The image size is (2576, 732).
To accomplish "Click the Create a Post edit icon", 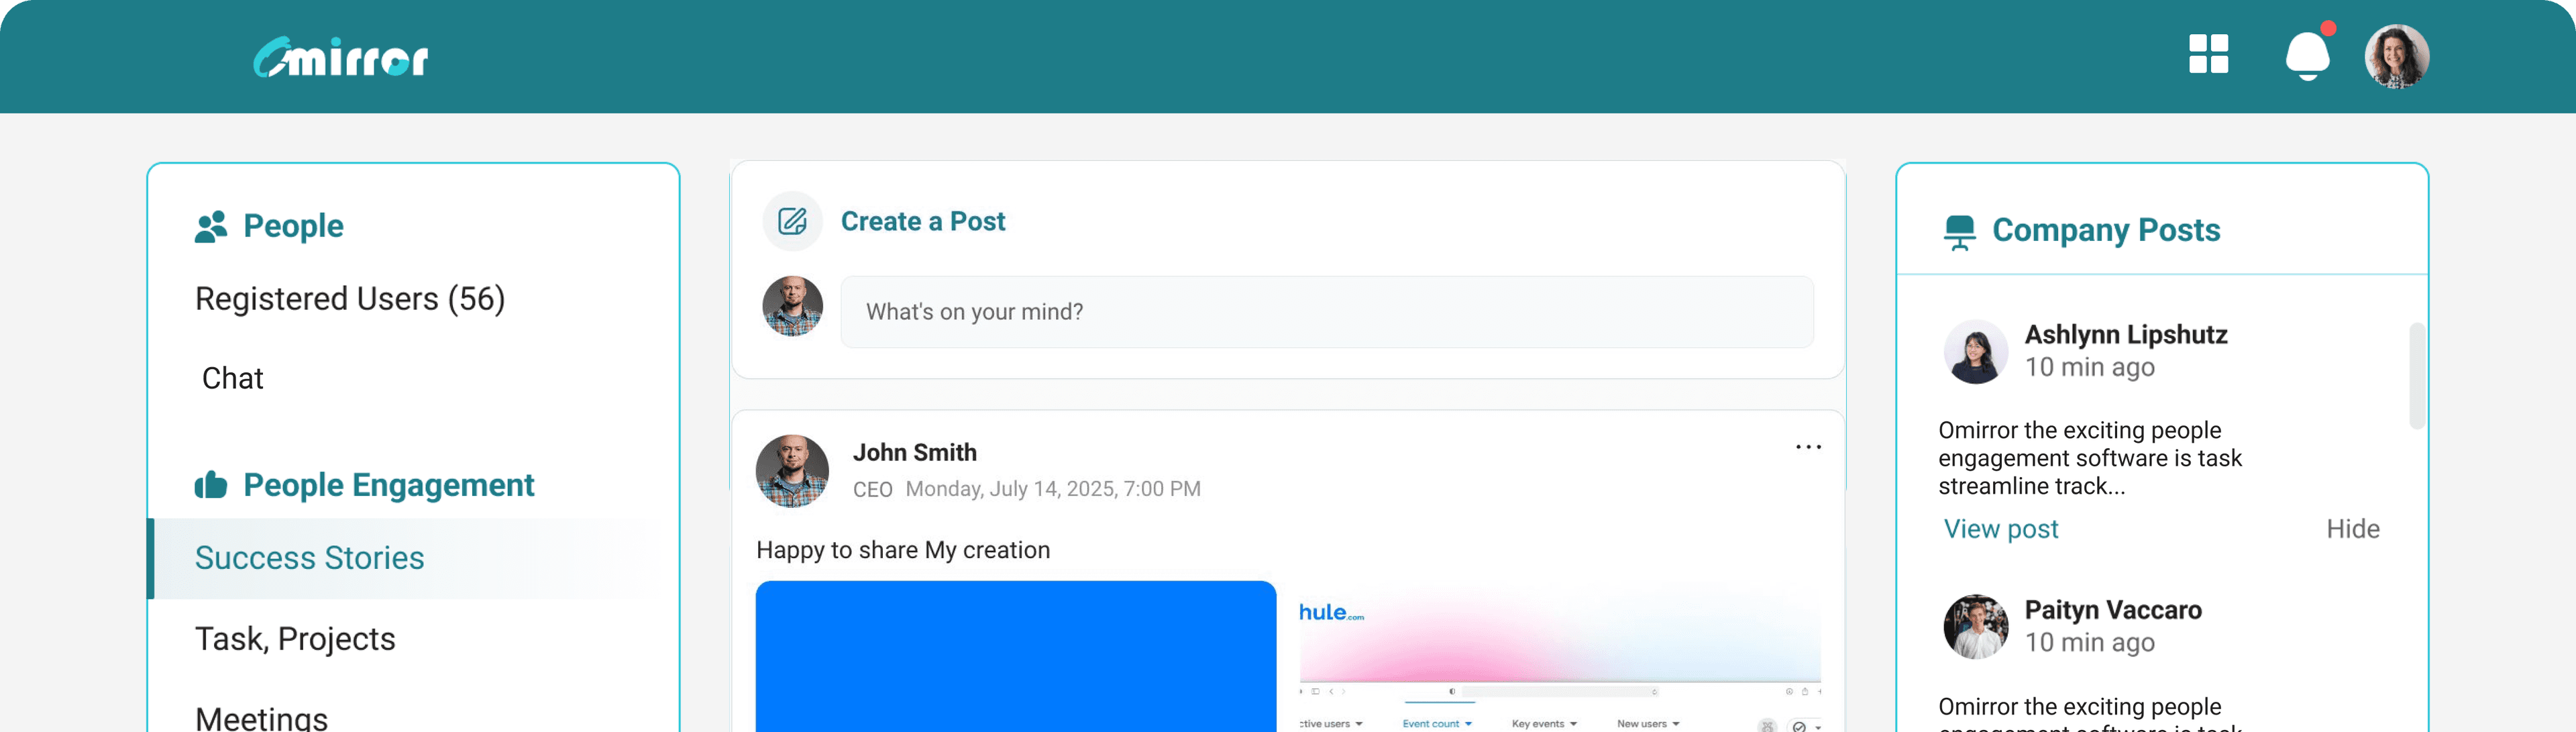I will [x=792, y=221].
